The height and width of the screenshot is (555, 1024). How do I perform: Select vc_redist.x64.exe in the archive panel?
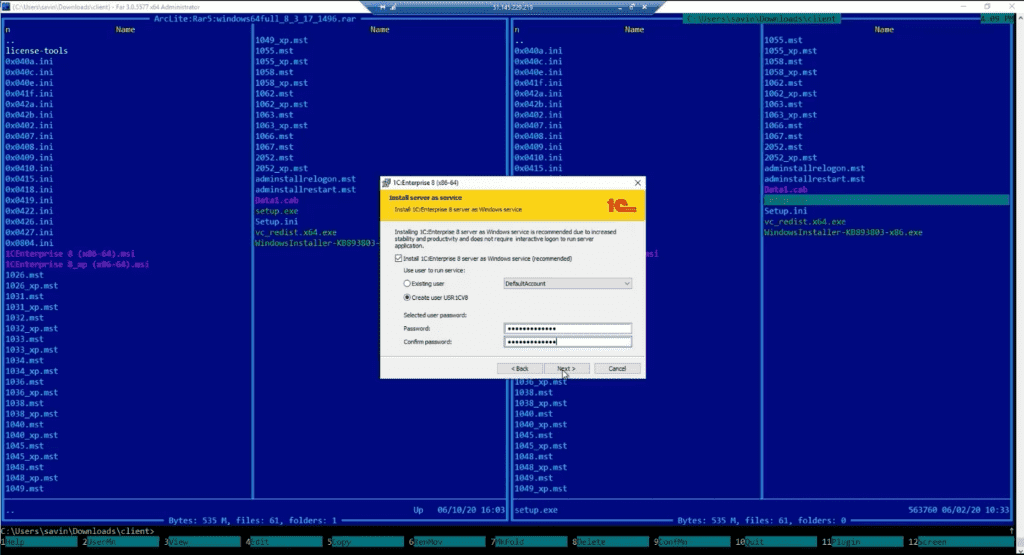tap(296, 232)
